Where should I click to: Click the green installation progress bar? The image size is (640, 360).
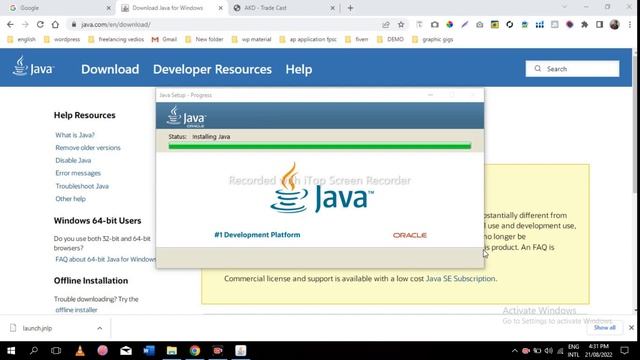pyautogui.click(x=320, y=146)
